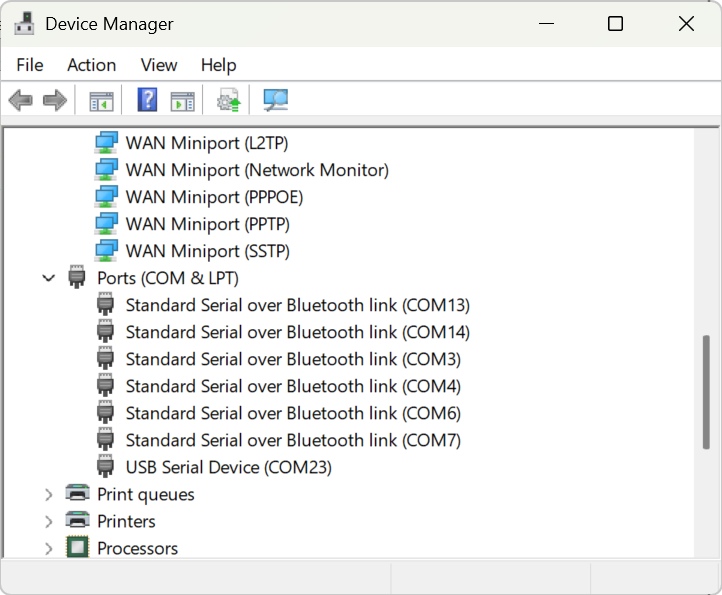Click the Update device driver toolbar icon
722x595 pixels.
(229, 100)
